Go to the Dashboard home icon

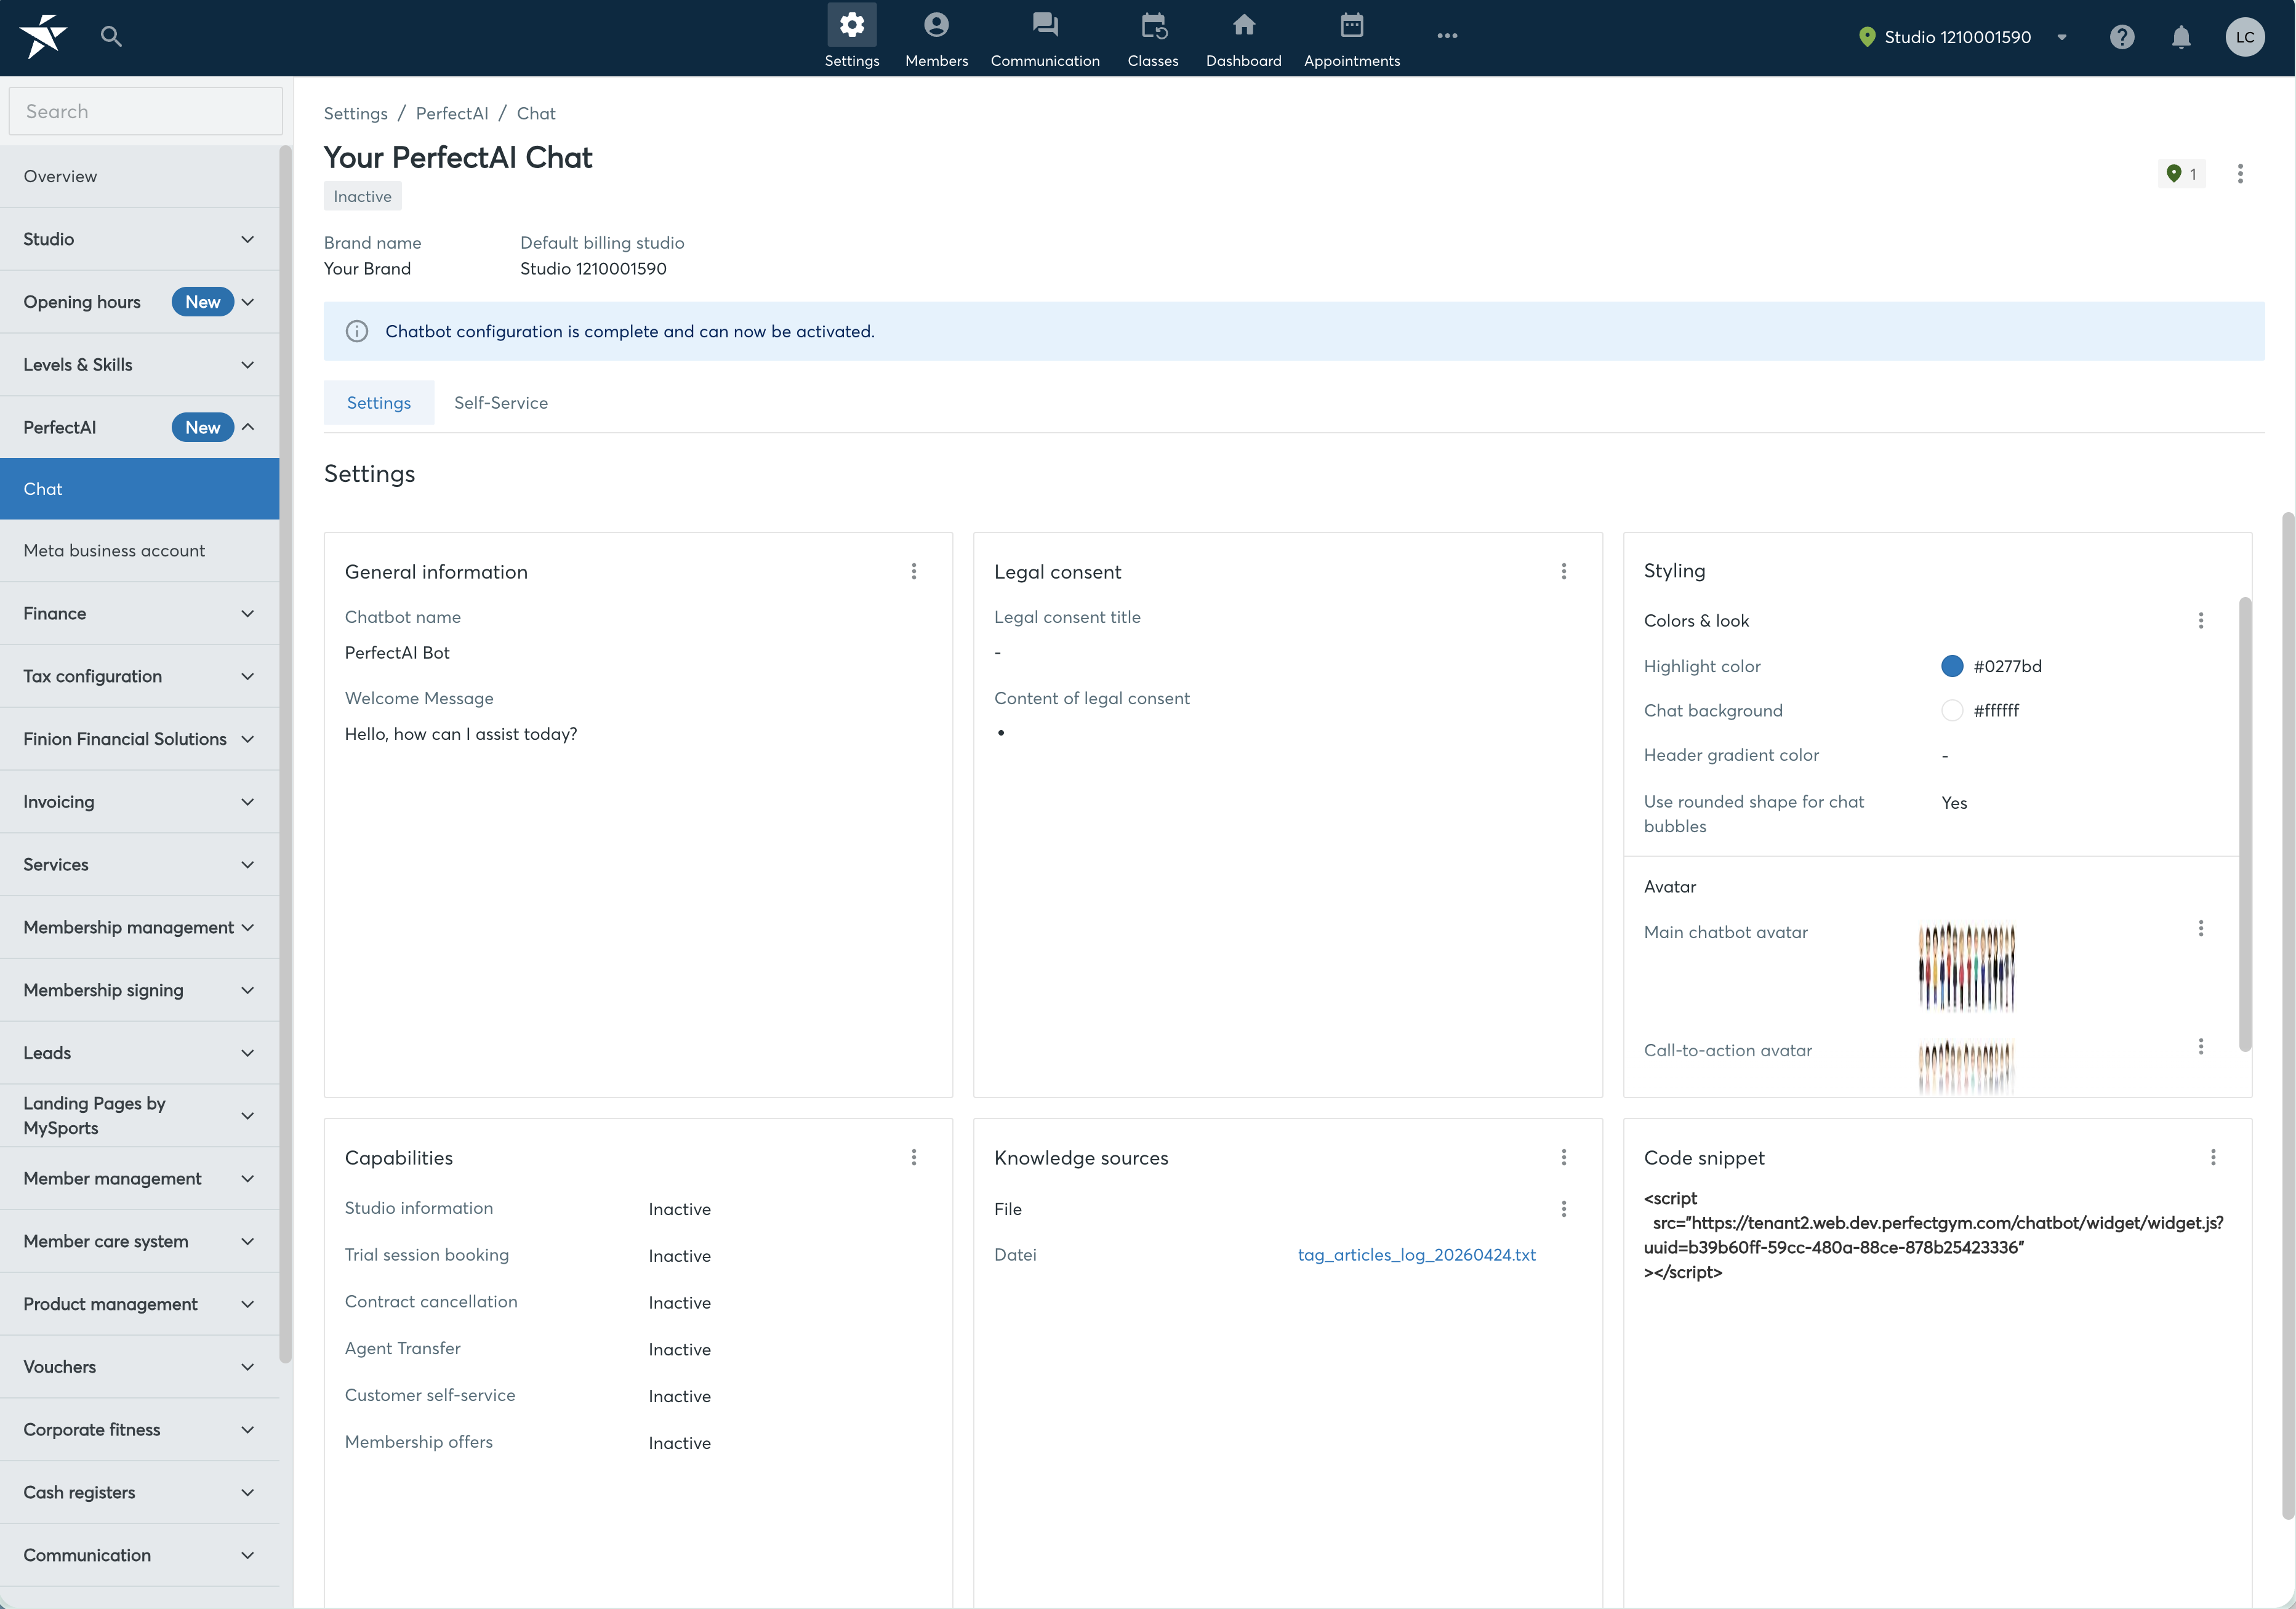coord(1243,25)
